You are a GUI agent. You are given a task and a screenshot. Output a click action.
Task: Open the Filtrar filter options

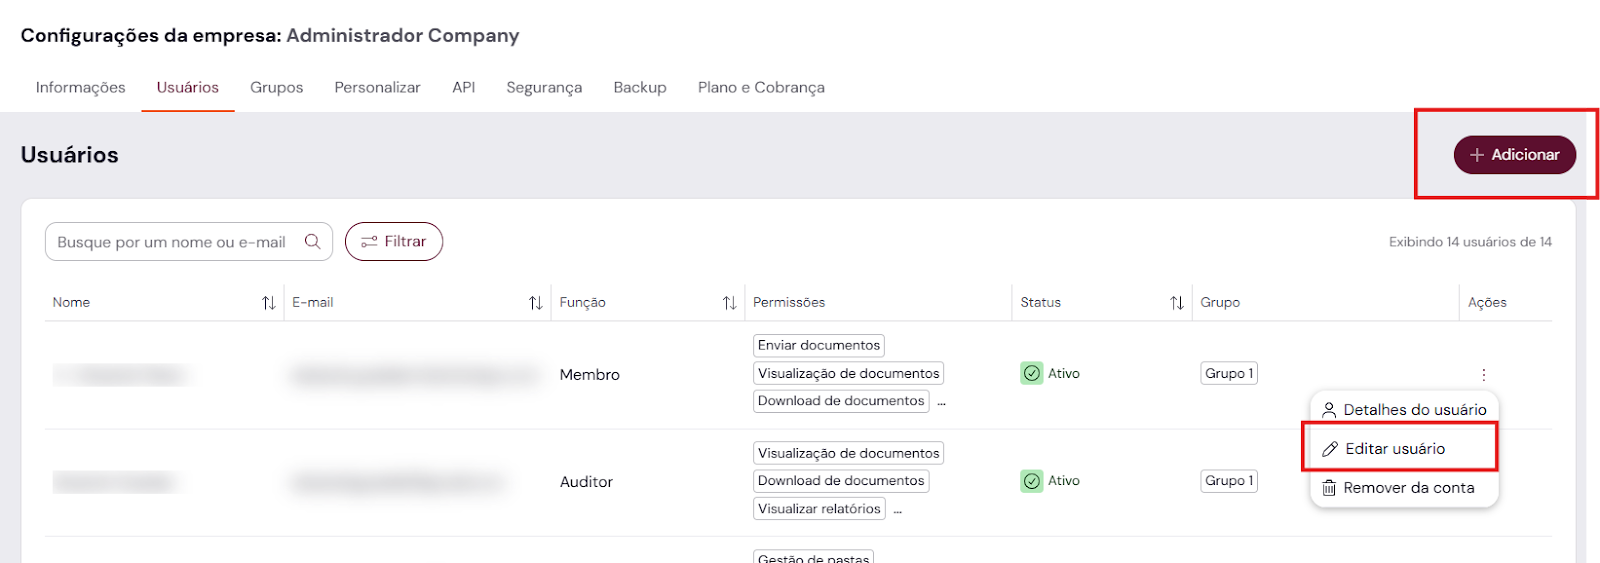click(394, 241)
